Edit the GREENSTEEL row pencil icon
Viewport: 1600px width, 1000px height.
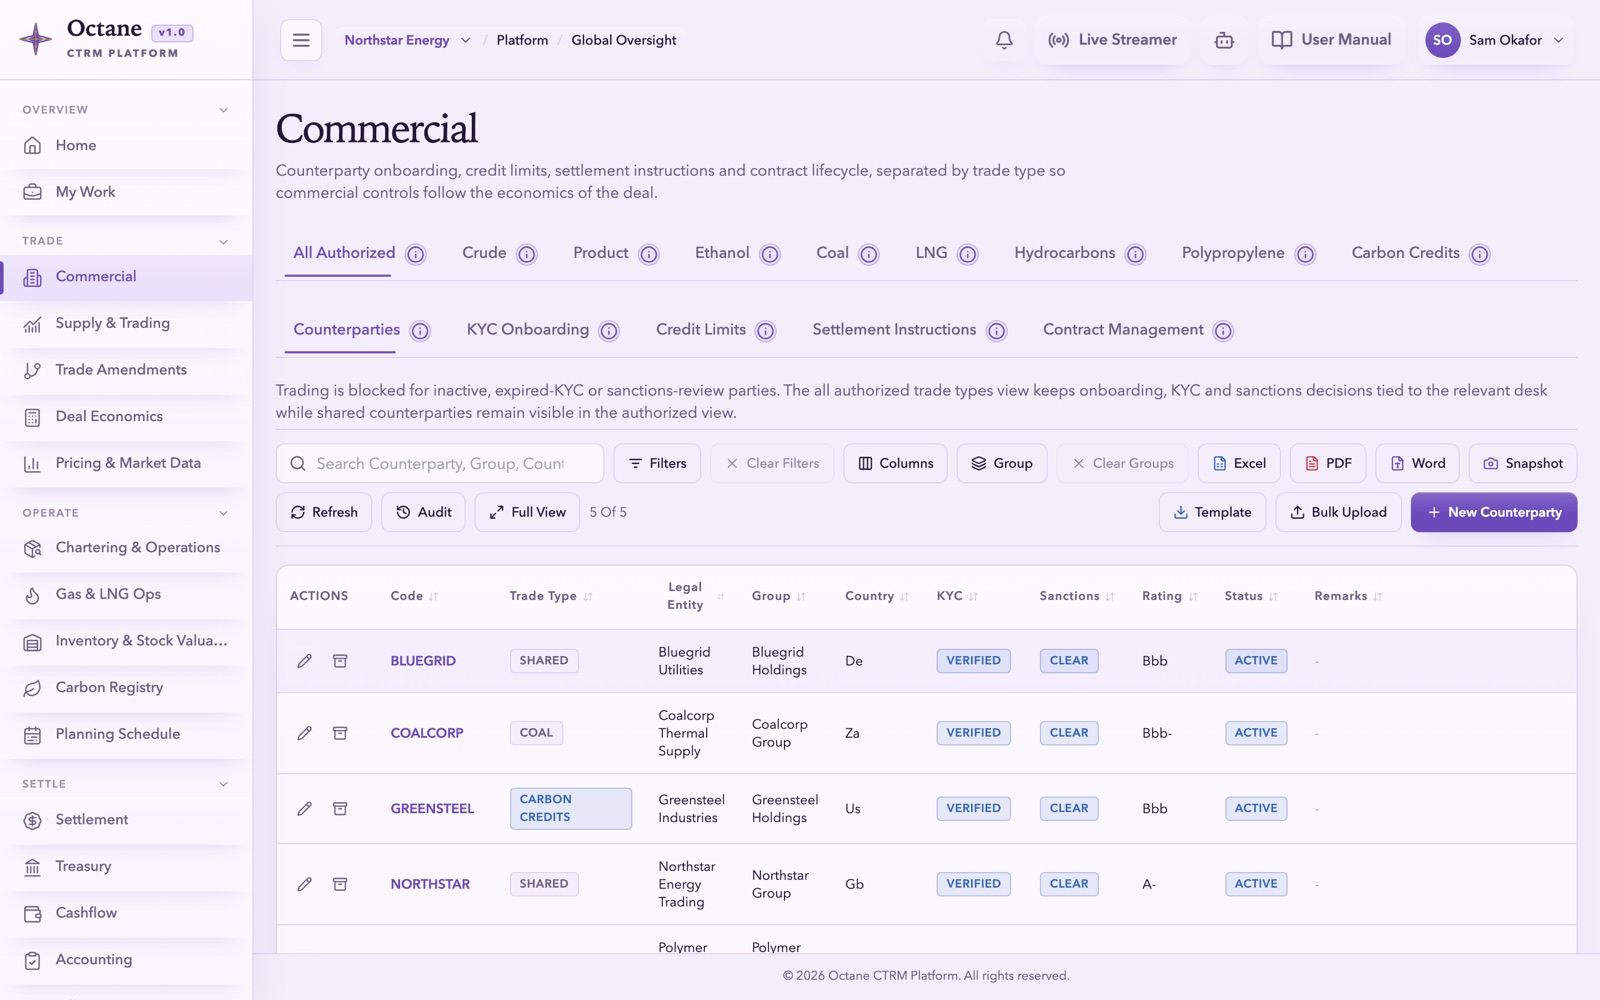(x=305, y=808)
